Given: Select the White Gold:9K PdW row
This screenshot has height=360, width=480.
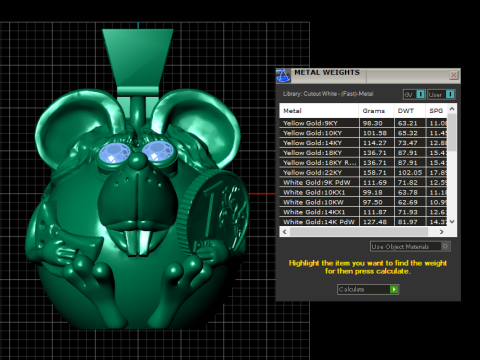Looking at the screenshot, I should pos(363,182).
